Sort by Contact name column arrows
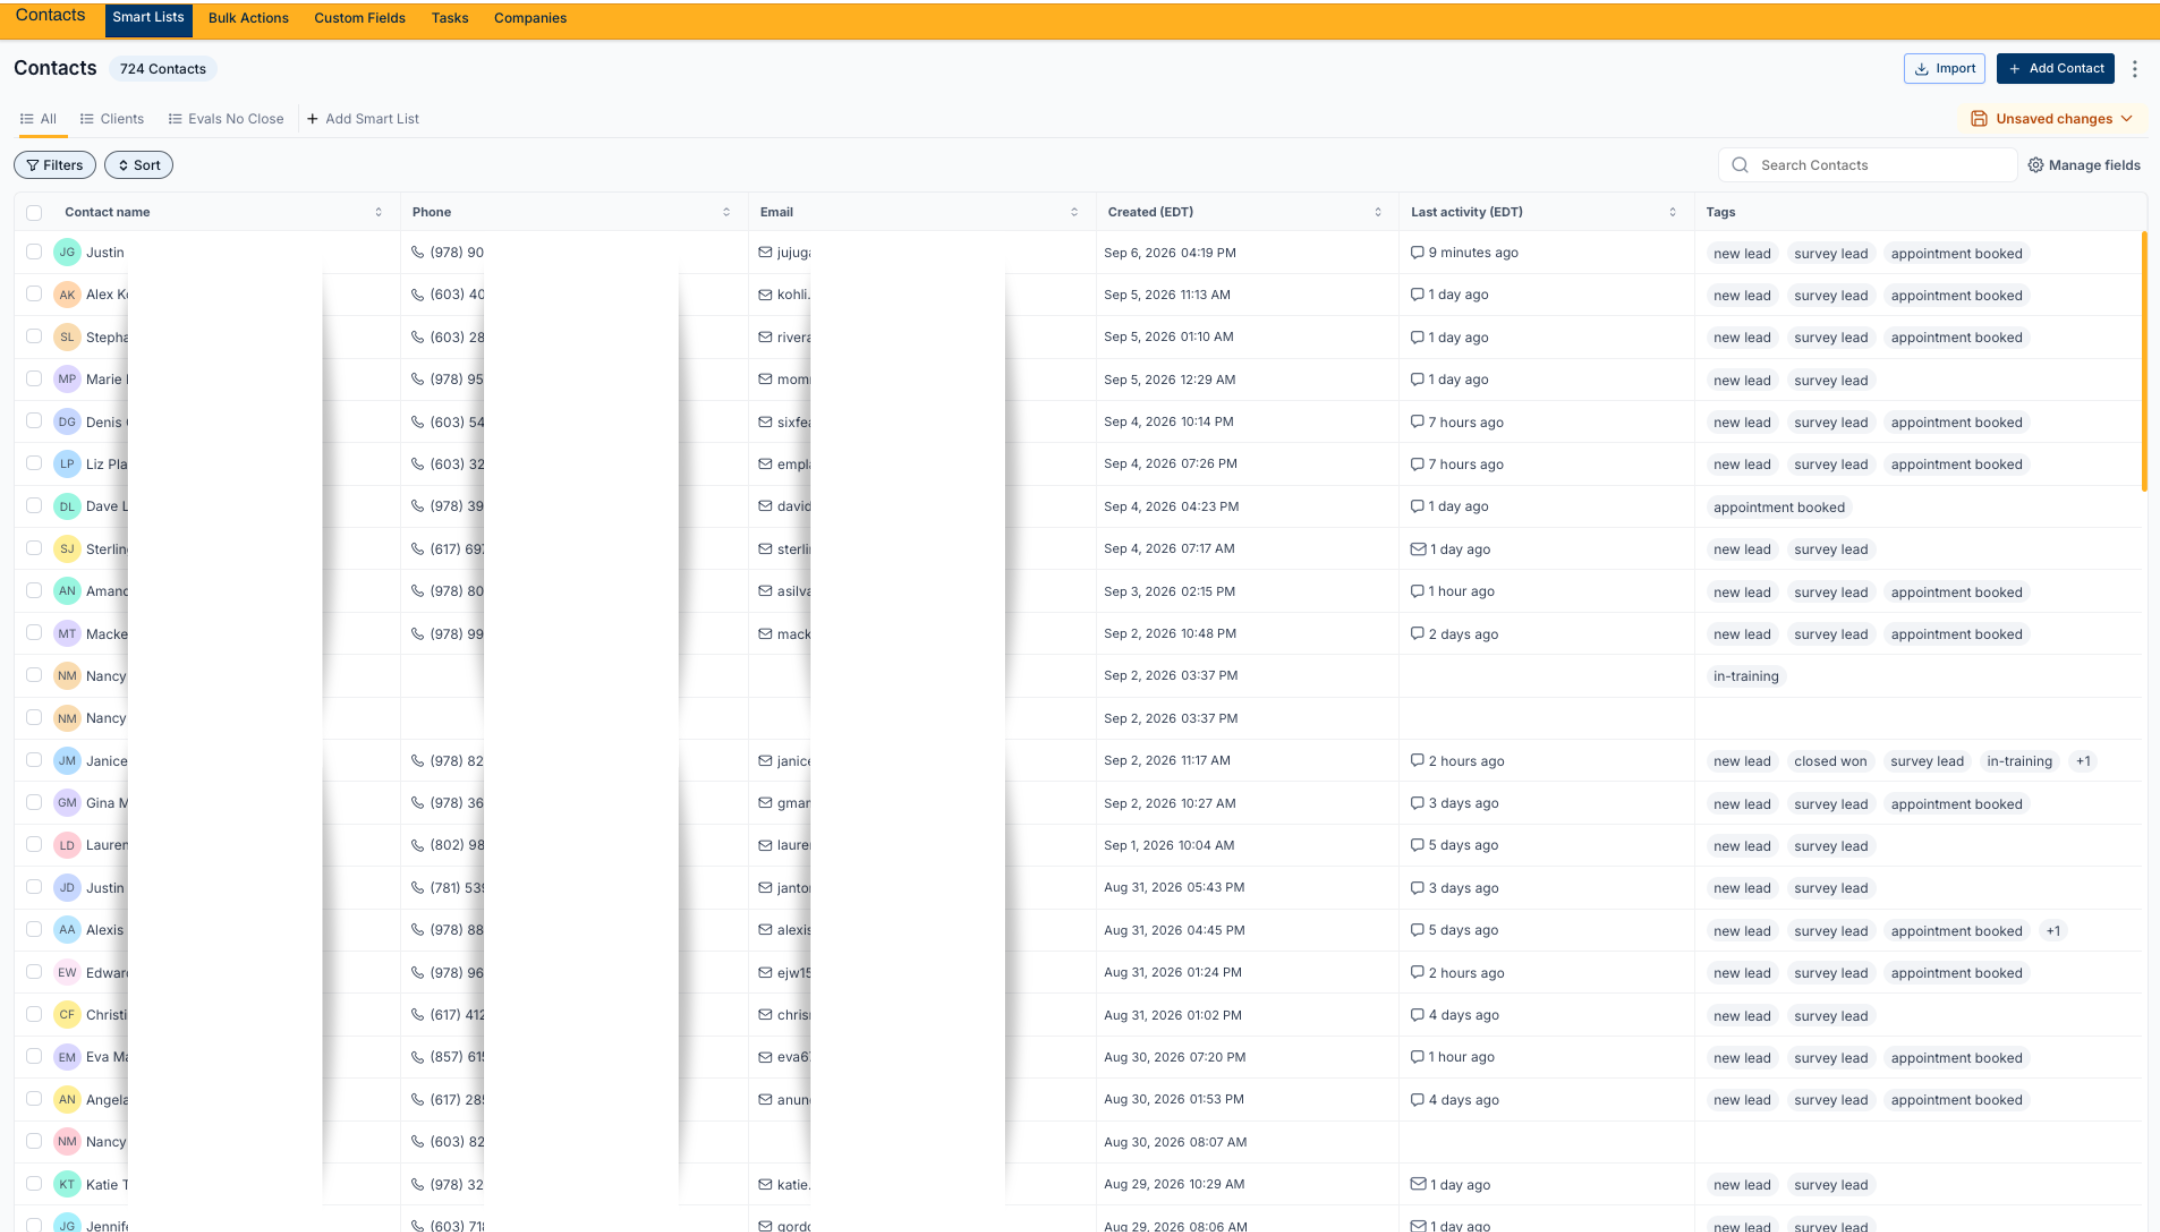The width and height of the screenshot is (2160, 1232). [x=378, y=212]
